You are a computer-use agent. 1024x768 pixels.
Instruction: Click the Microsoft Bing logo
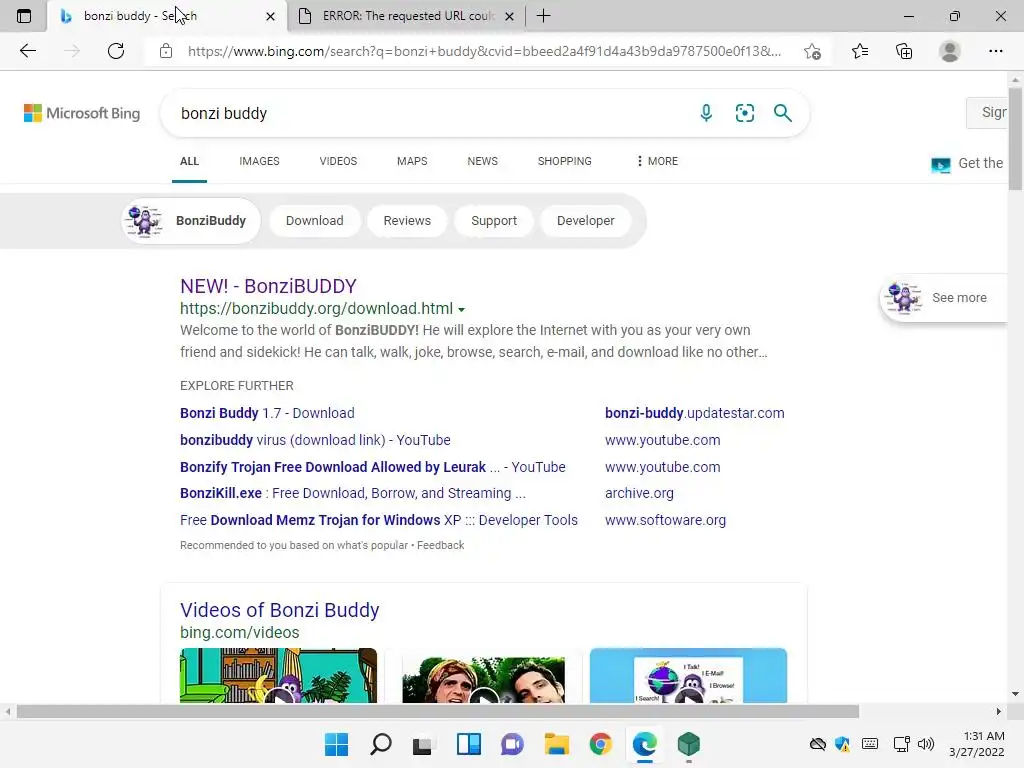click(x=82, y=113)
